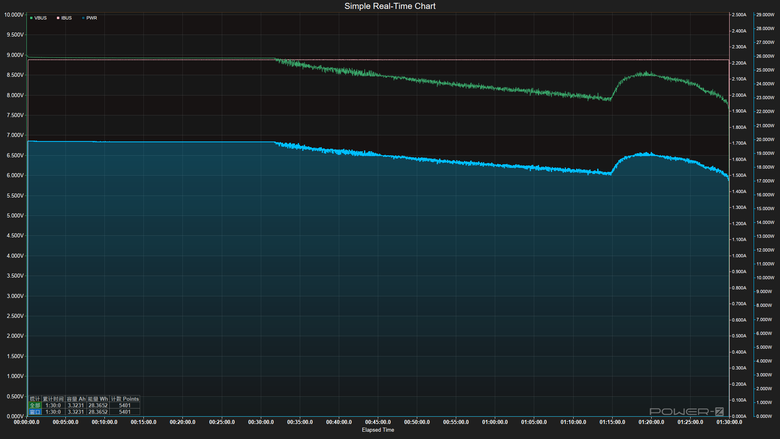Click the 00:45:00.0 time axis tick
The height and width of the screenshot is (439, 780).
(x=378, y=422)
